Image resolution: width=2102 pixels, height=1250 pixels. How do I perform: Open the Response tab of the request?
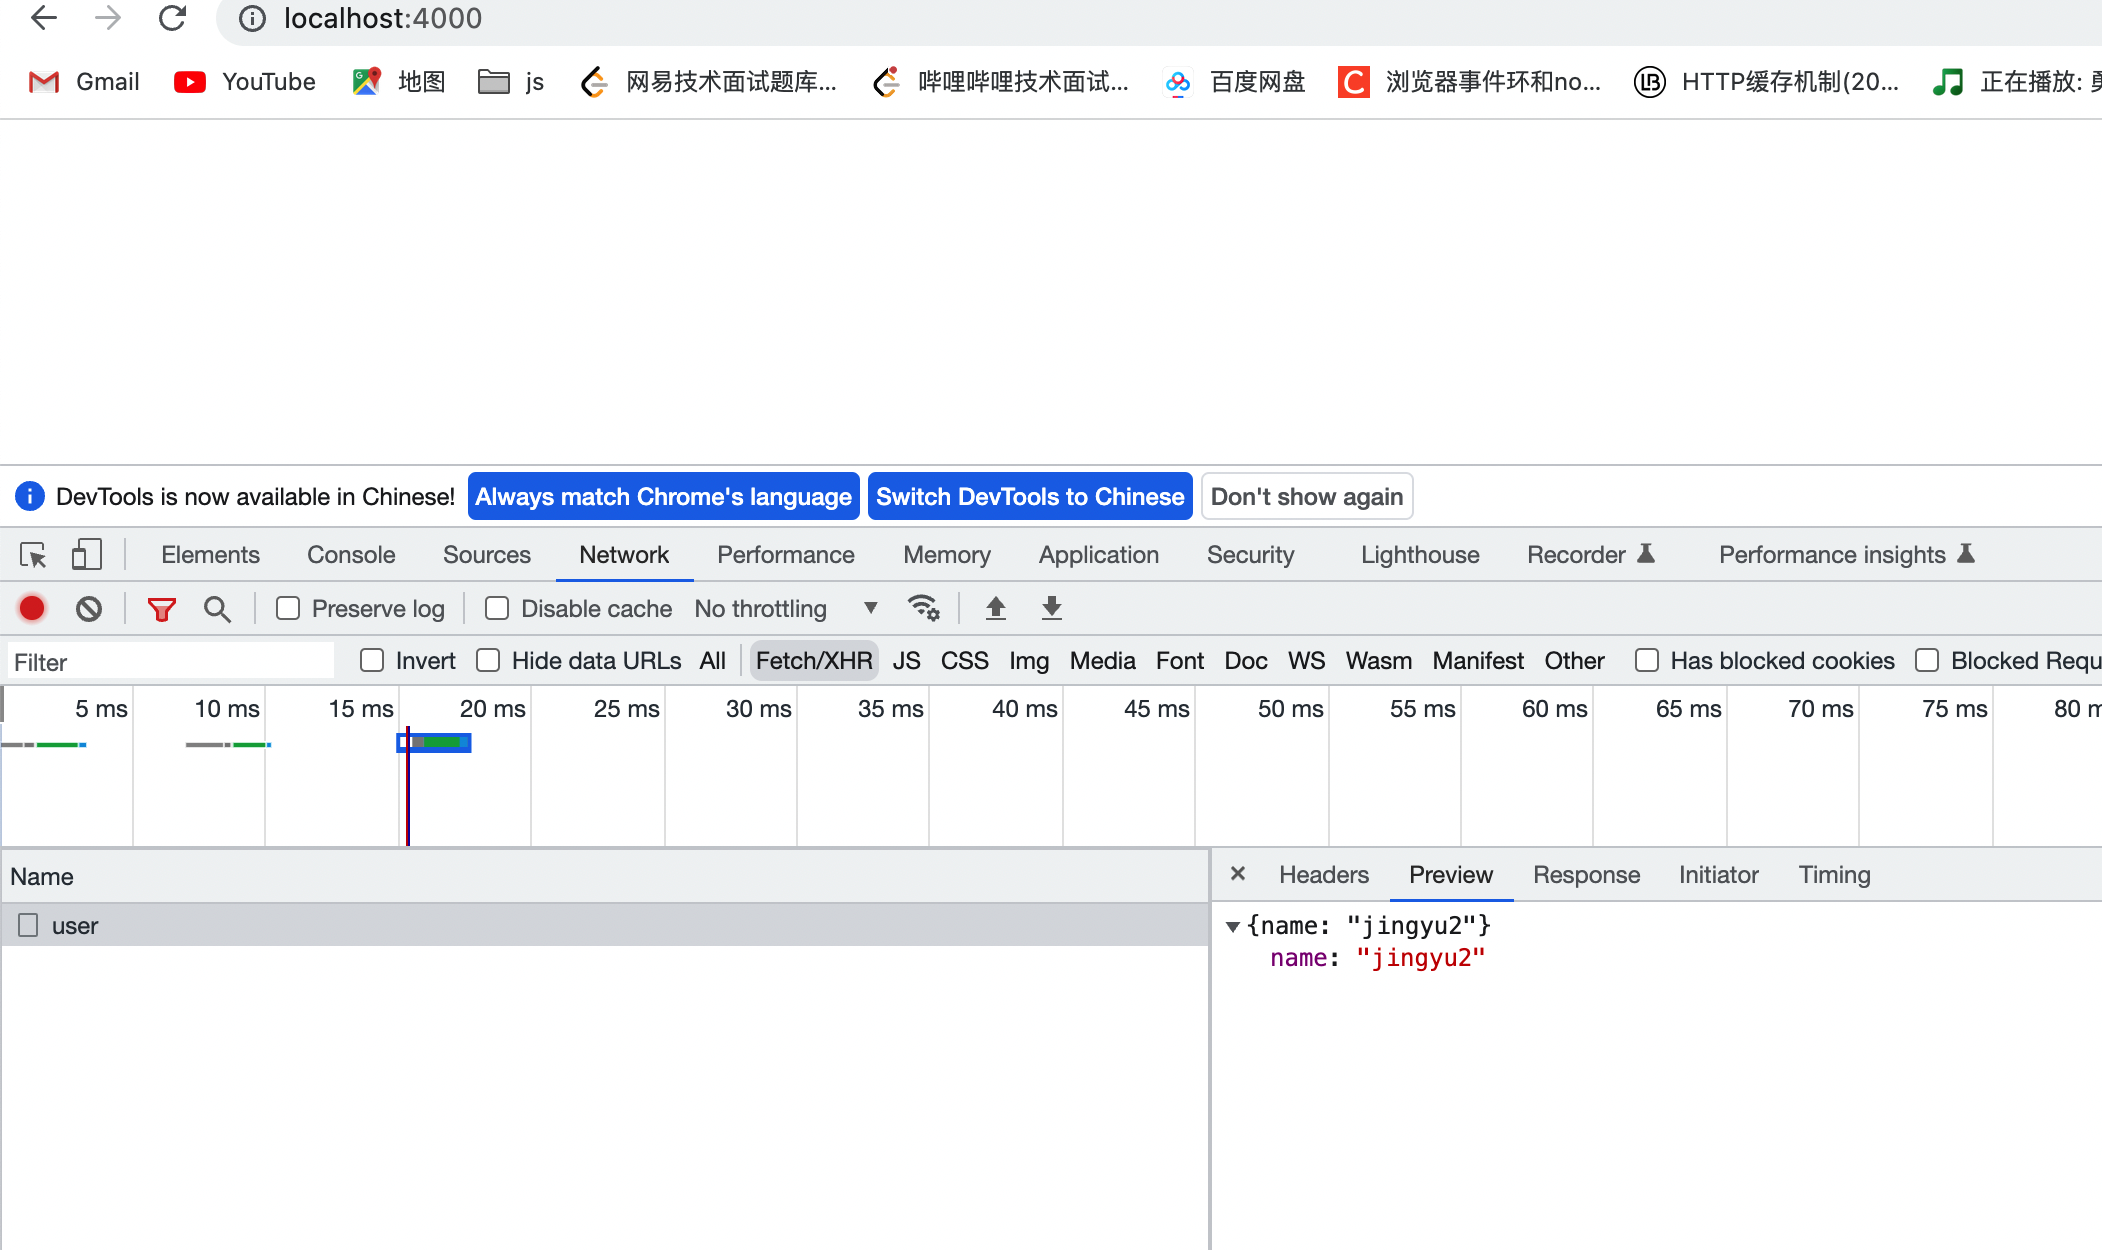1586,875
